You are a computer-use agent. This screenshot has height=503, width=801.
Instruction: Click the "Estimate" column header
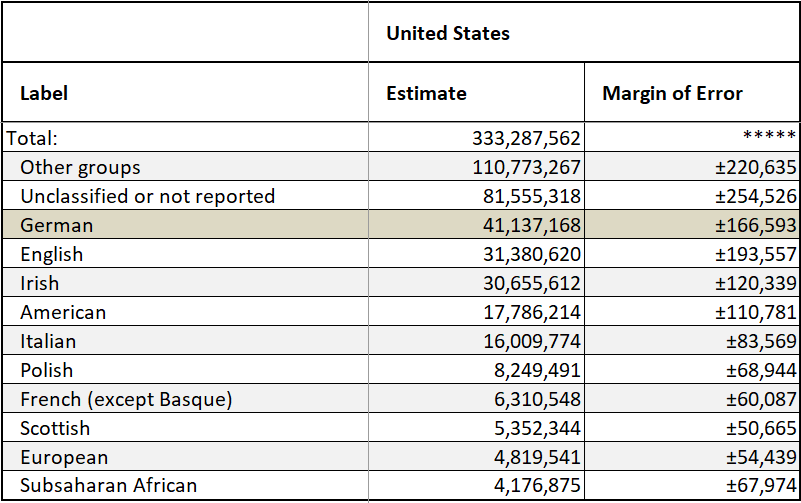click(x=426, y=93)
